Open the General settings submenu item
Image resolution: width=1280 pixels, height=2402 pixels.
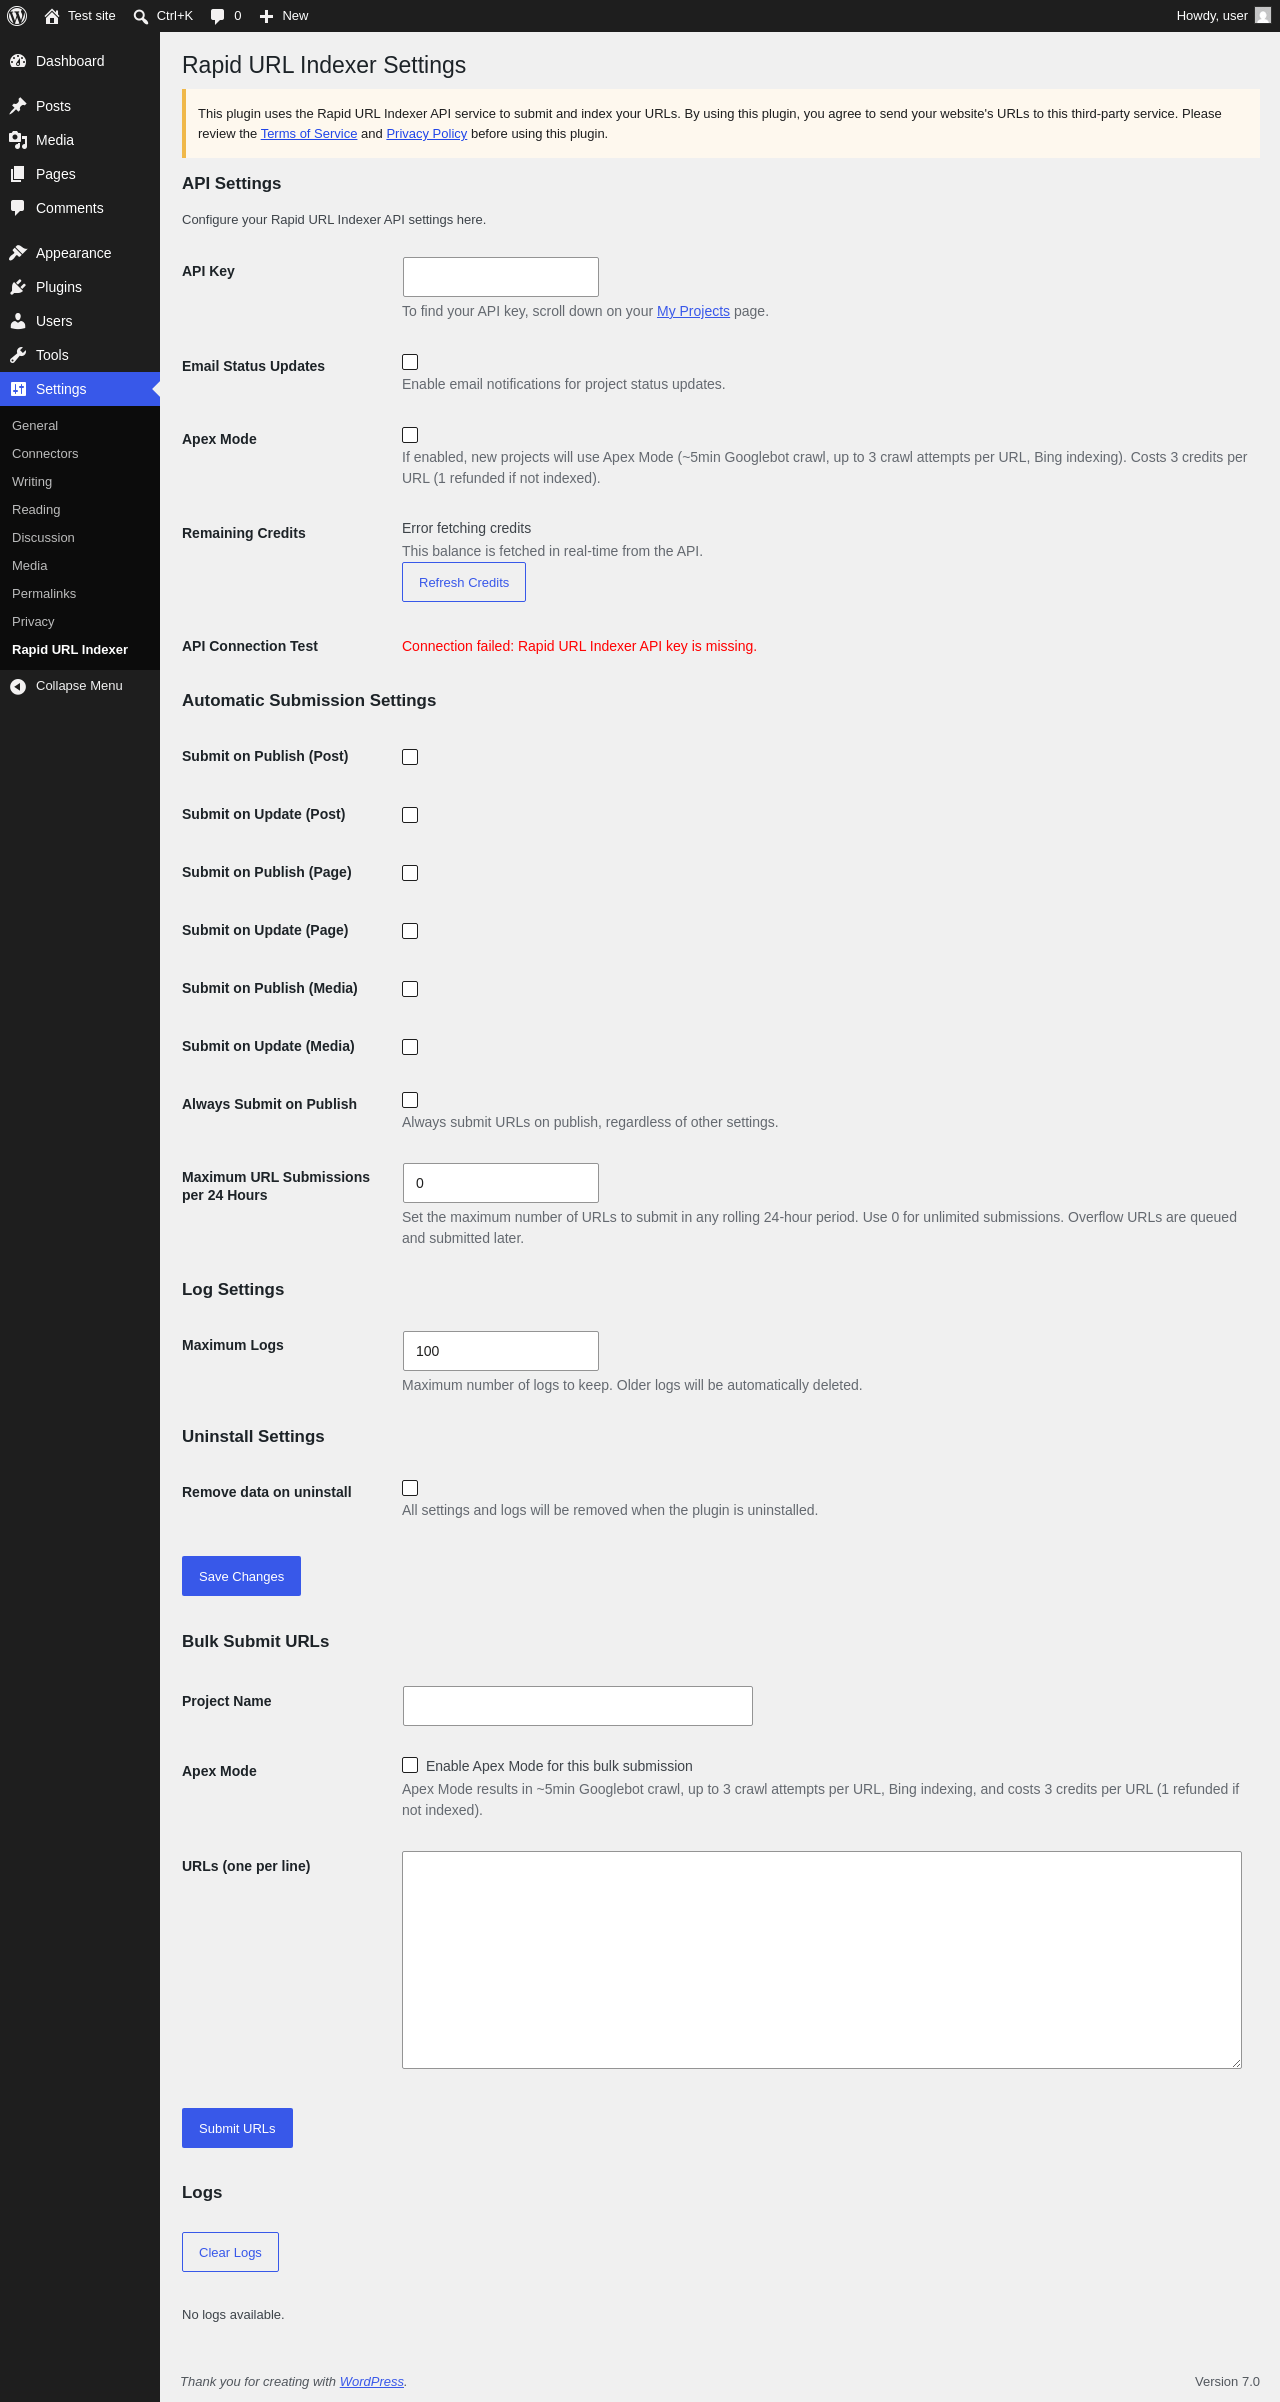pyautogui.click(x=35, y=426)
